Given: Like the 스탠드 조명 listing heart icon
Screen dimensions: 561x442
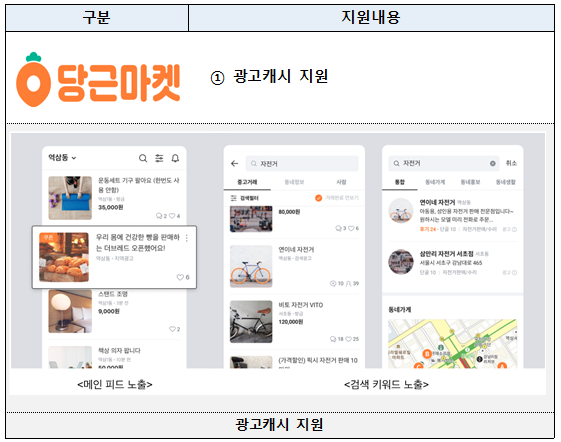Looking at the screenshot, I should point(172,329).
